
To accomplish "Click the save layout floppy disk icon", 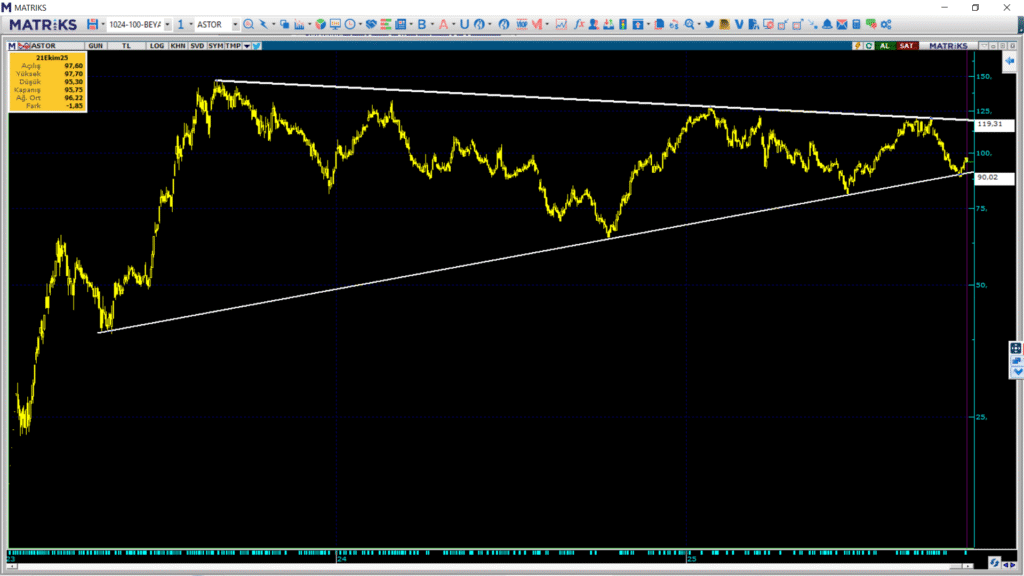I will tap(92, 24).
